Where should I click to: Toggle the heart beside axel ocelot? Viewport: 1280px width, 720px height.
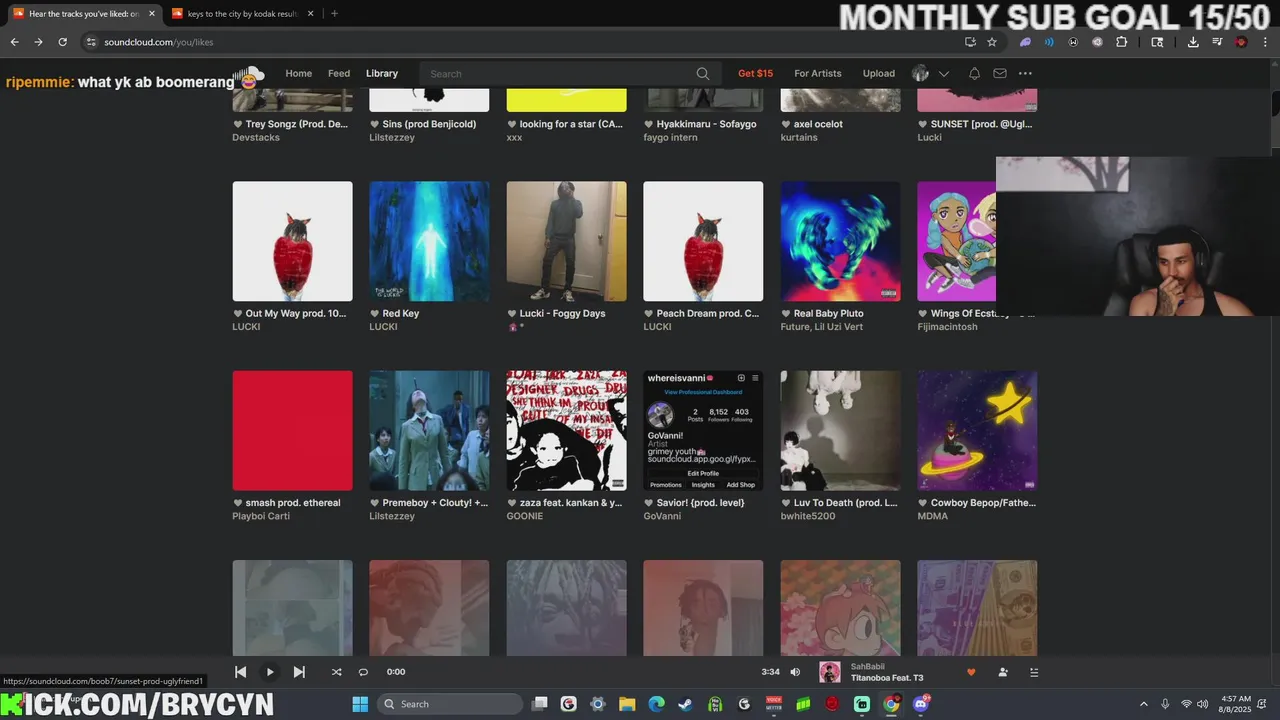pos(785,125)
